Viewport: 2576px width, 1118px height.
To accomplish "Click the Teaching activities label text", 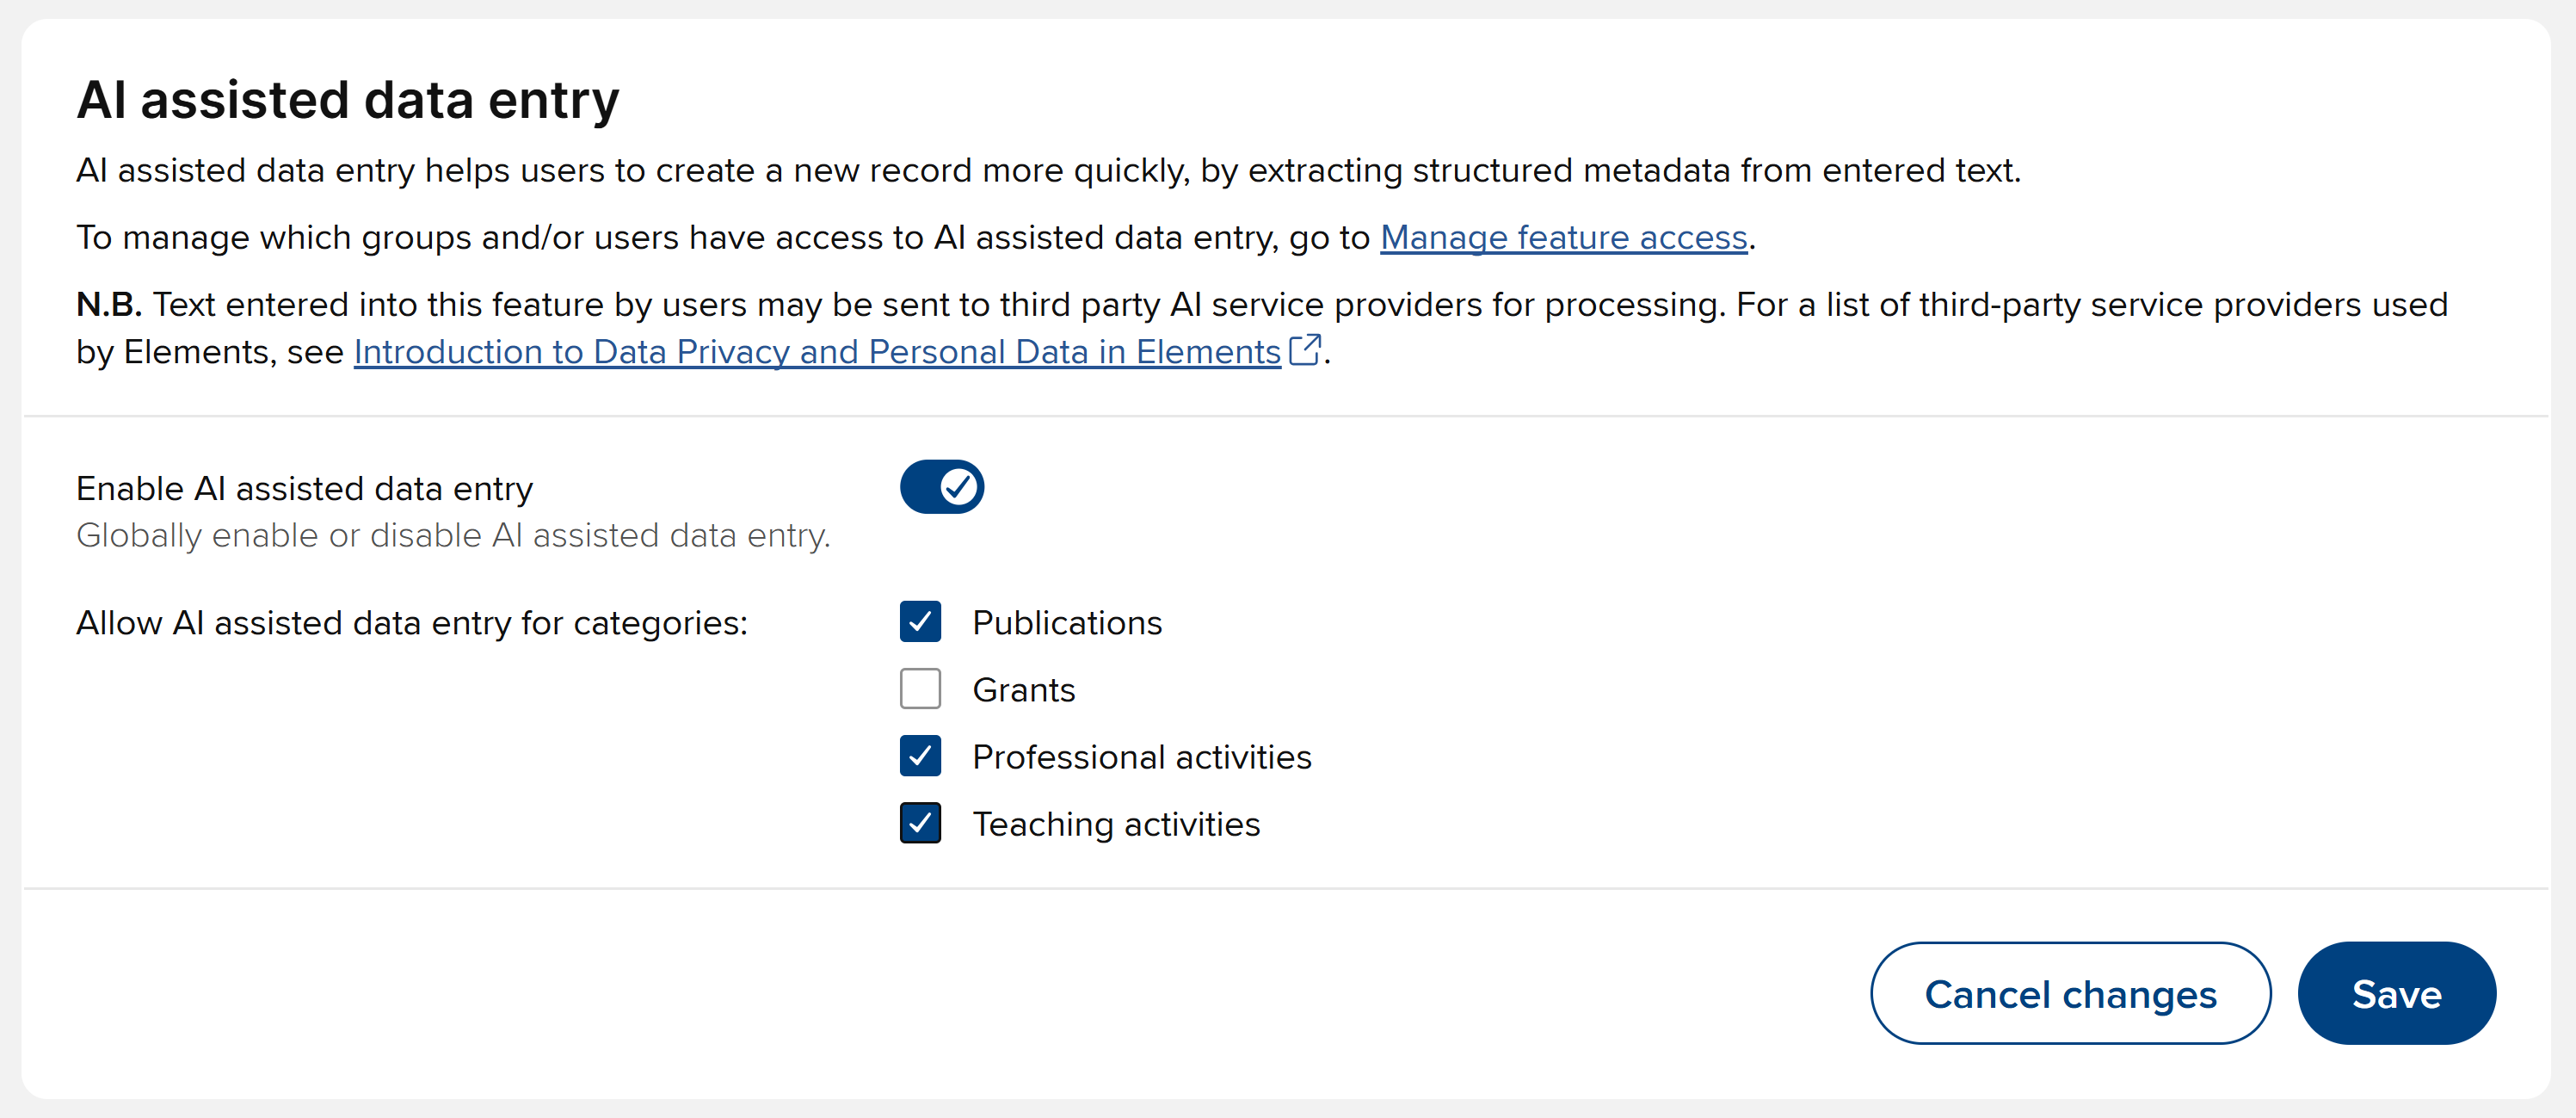I will click(1116, 824).
